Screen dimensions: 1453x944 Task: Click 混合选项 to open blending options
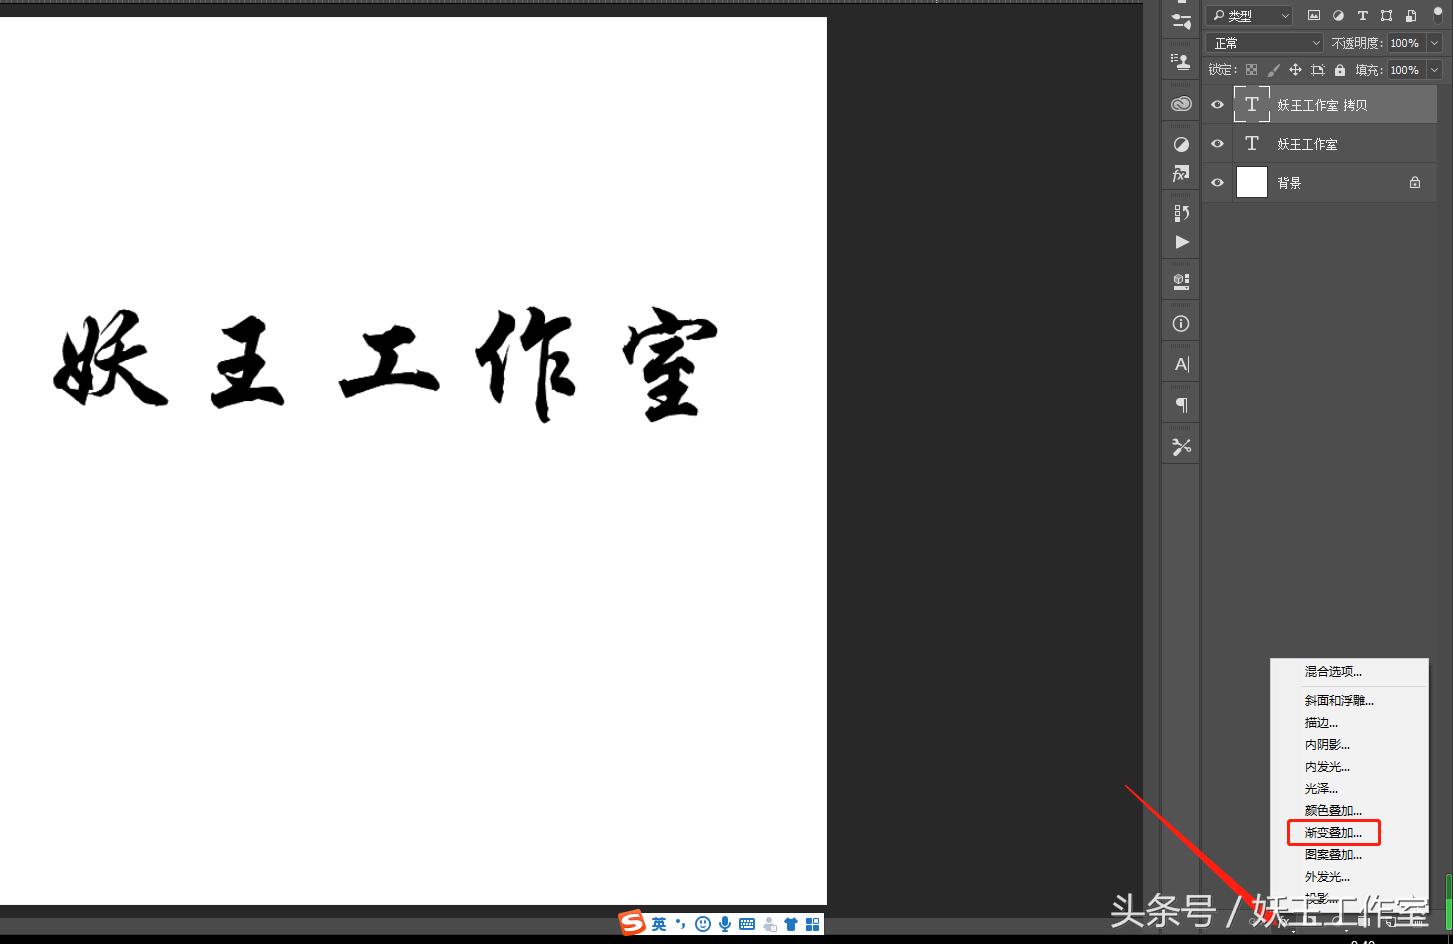point(1333,671)
